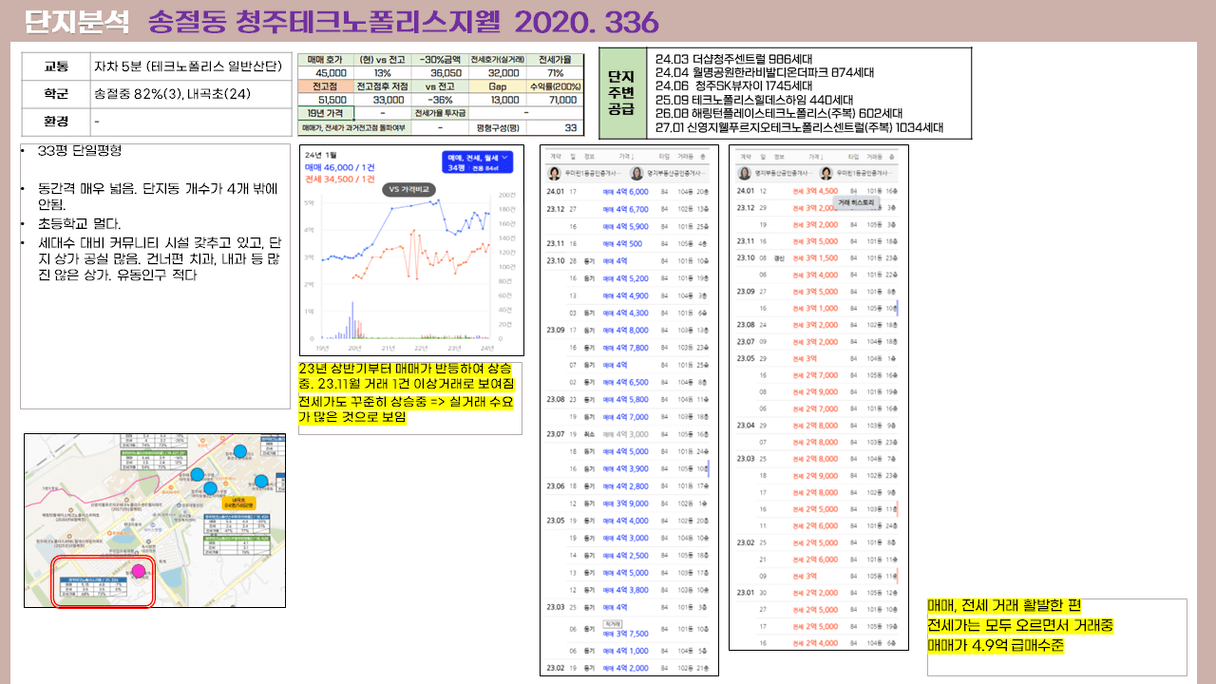Select the 매매 4억 4,300 row
This screenshot has width=1216, height=684.
[627, 313]
